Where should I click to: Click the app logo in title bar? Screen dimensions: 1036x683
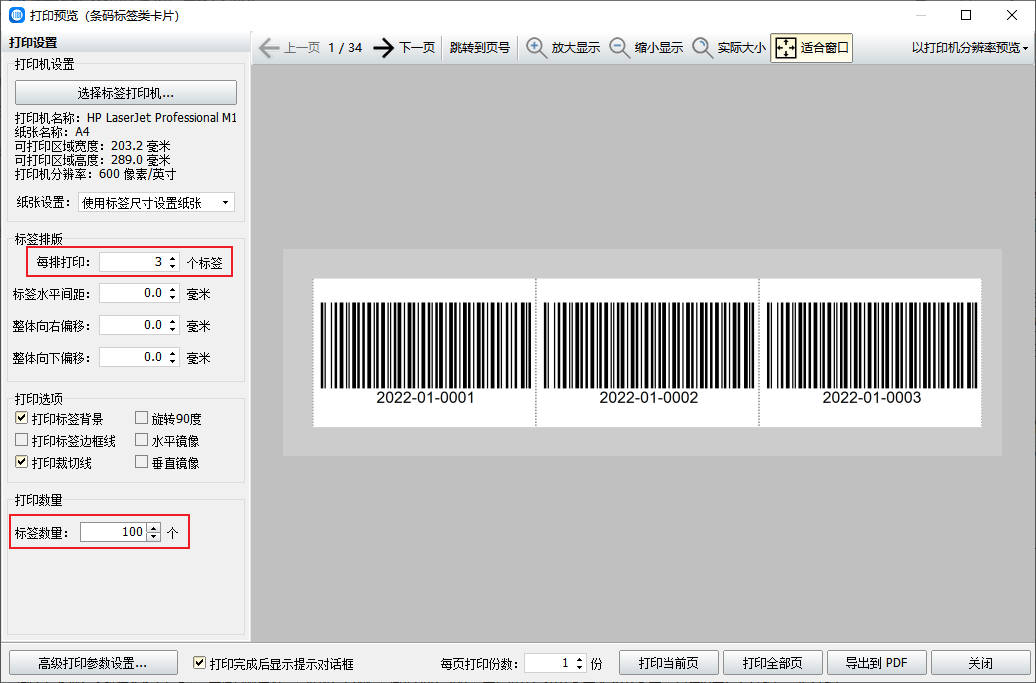click(16, 15)
